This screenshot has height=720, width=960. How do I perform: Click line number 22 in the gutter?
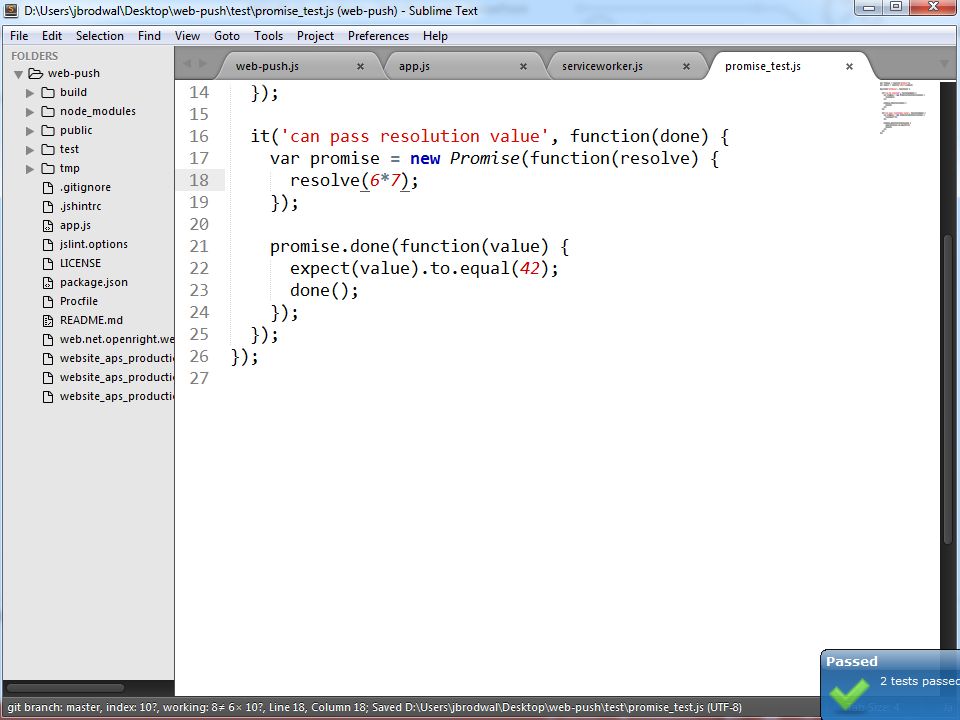tap(198, 268)
